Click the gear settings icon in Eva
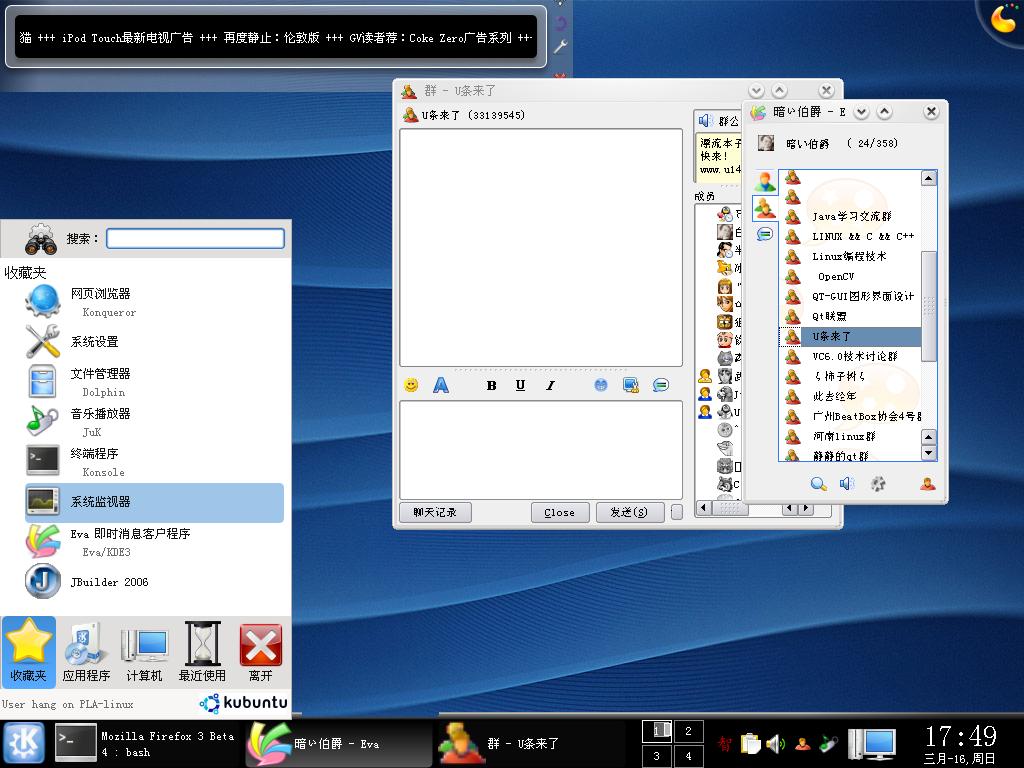The image size is (1024, 768). pos(878,484)
